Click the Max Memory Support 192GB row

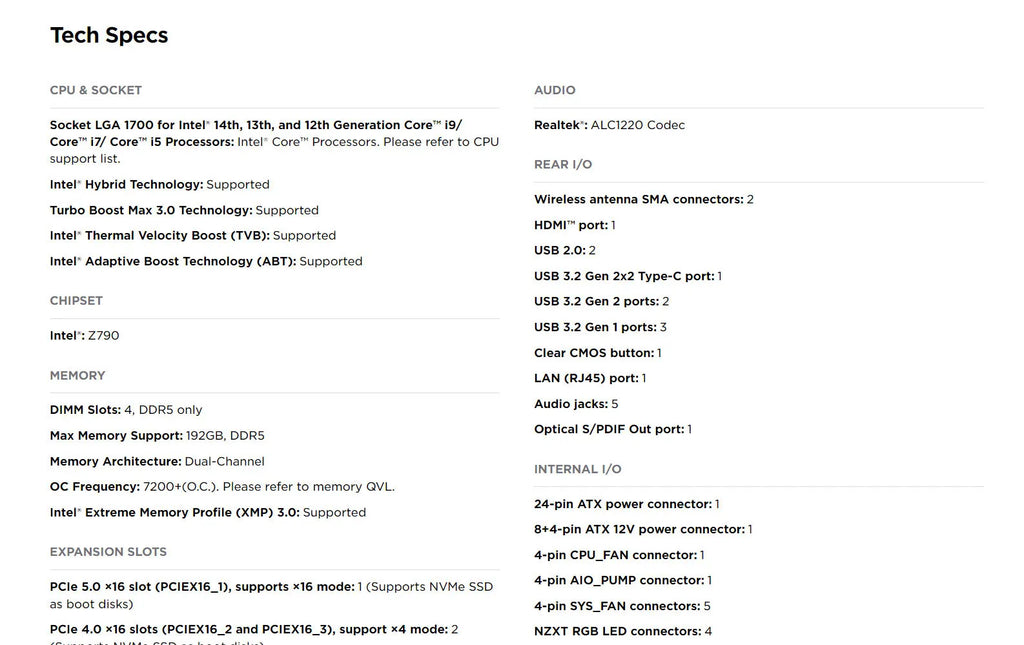pos(157,435)
